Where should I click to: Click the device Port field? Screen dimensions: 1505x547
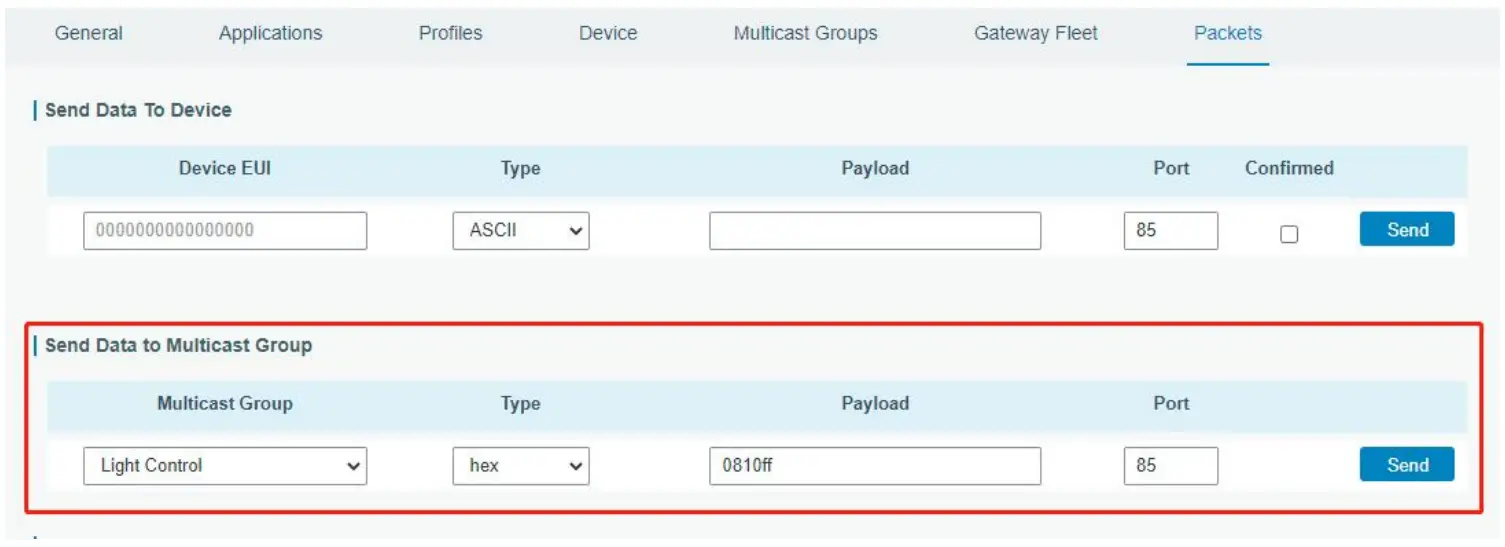point(1171,230)
